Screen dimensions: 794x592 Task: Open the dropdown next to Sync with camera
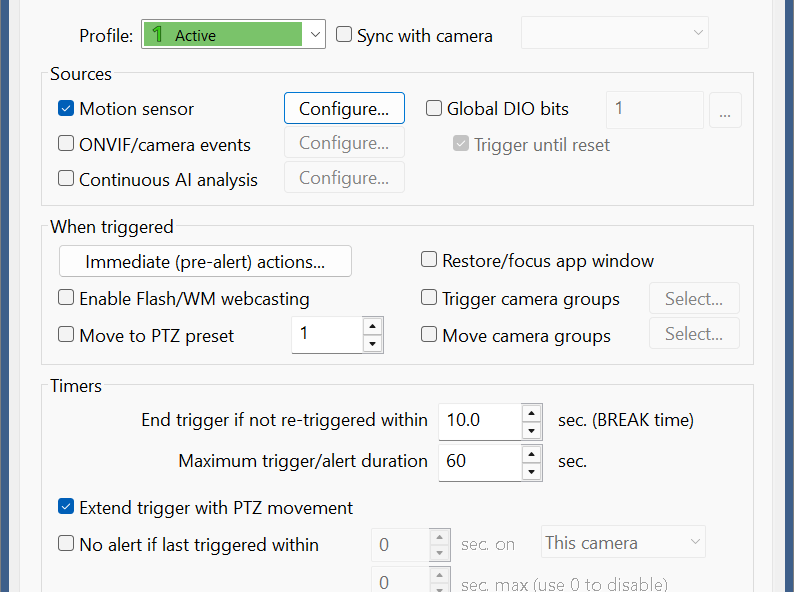click(615, 33)
